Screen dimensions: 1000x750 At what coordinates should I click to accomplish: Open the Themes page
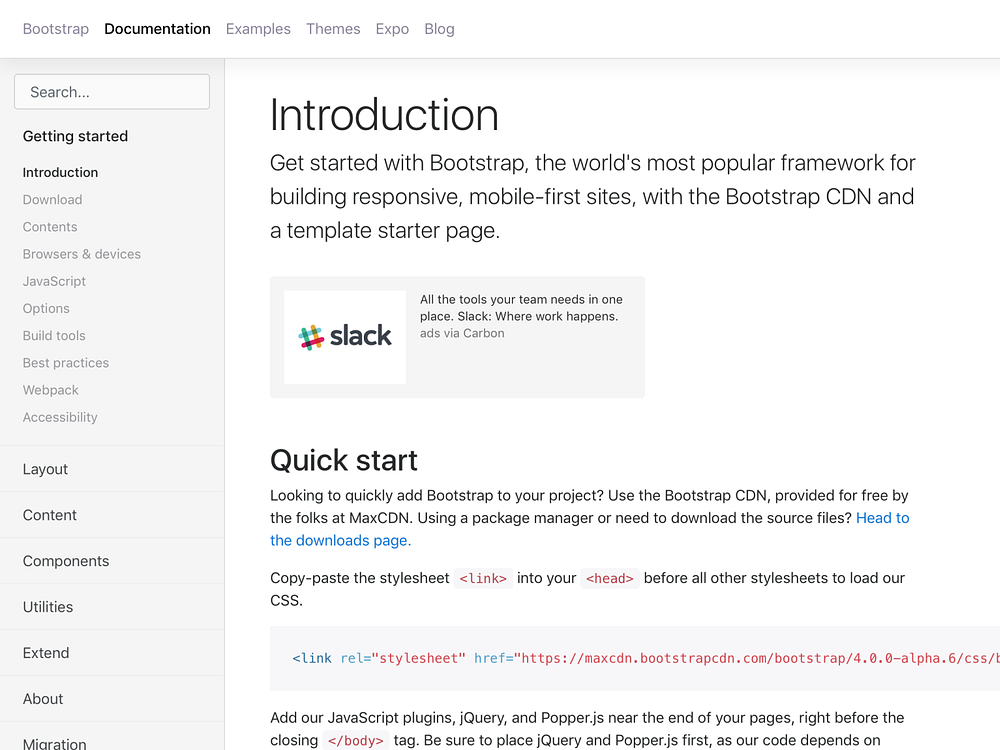pos(333,29)
